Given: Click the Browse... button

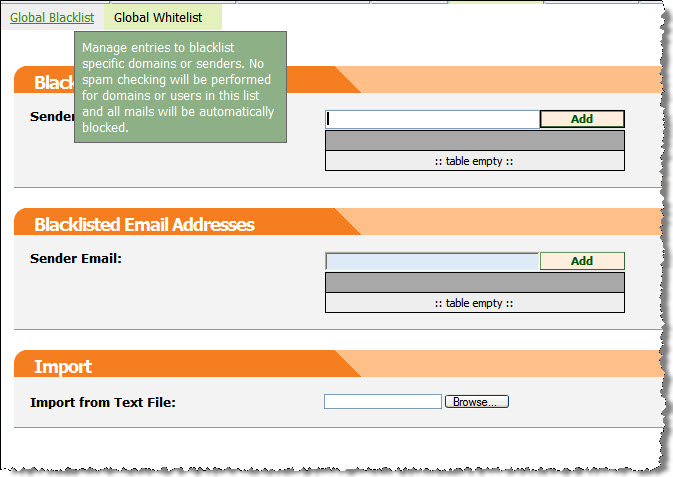Looking at the screenshot, I should click(x=477, y=402).
